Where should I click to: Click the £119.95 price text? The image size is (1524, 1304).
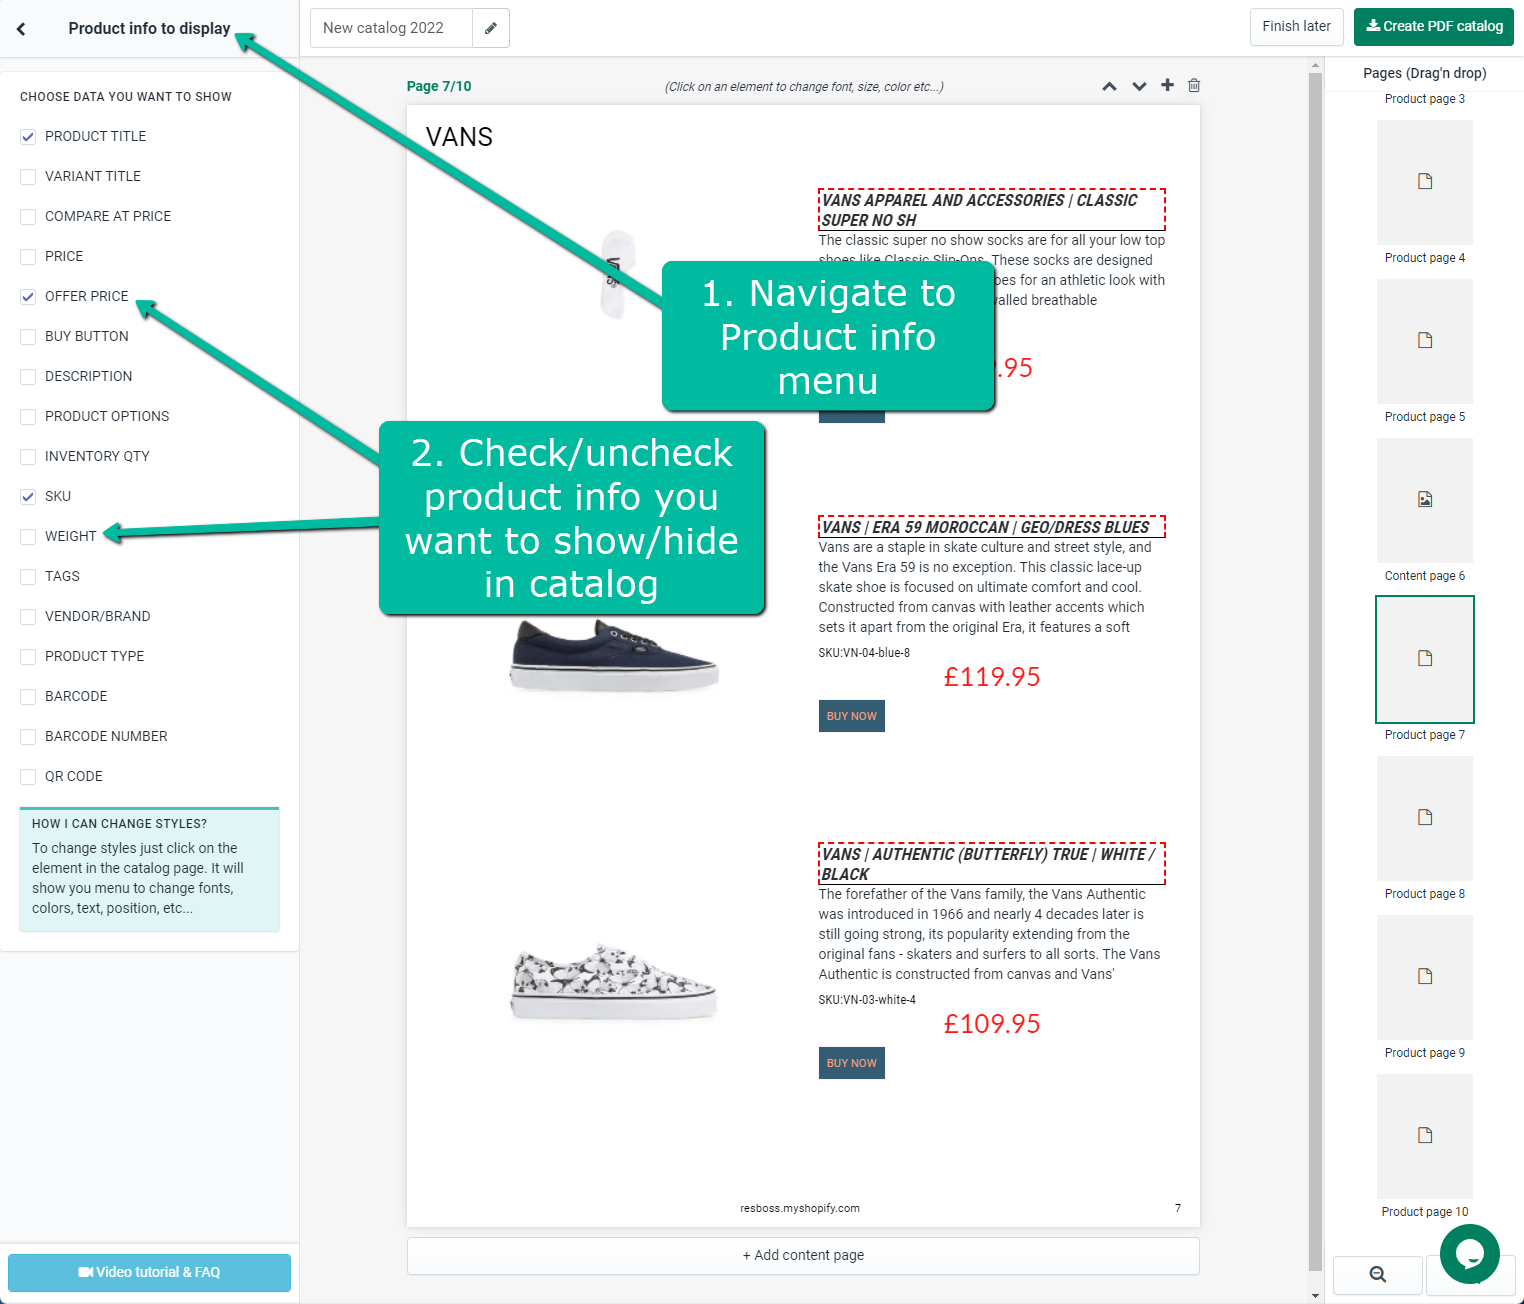click(x=992, y=677)
